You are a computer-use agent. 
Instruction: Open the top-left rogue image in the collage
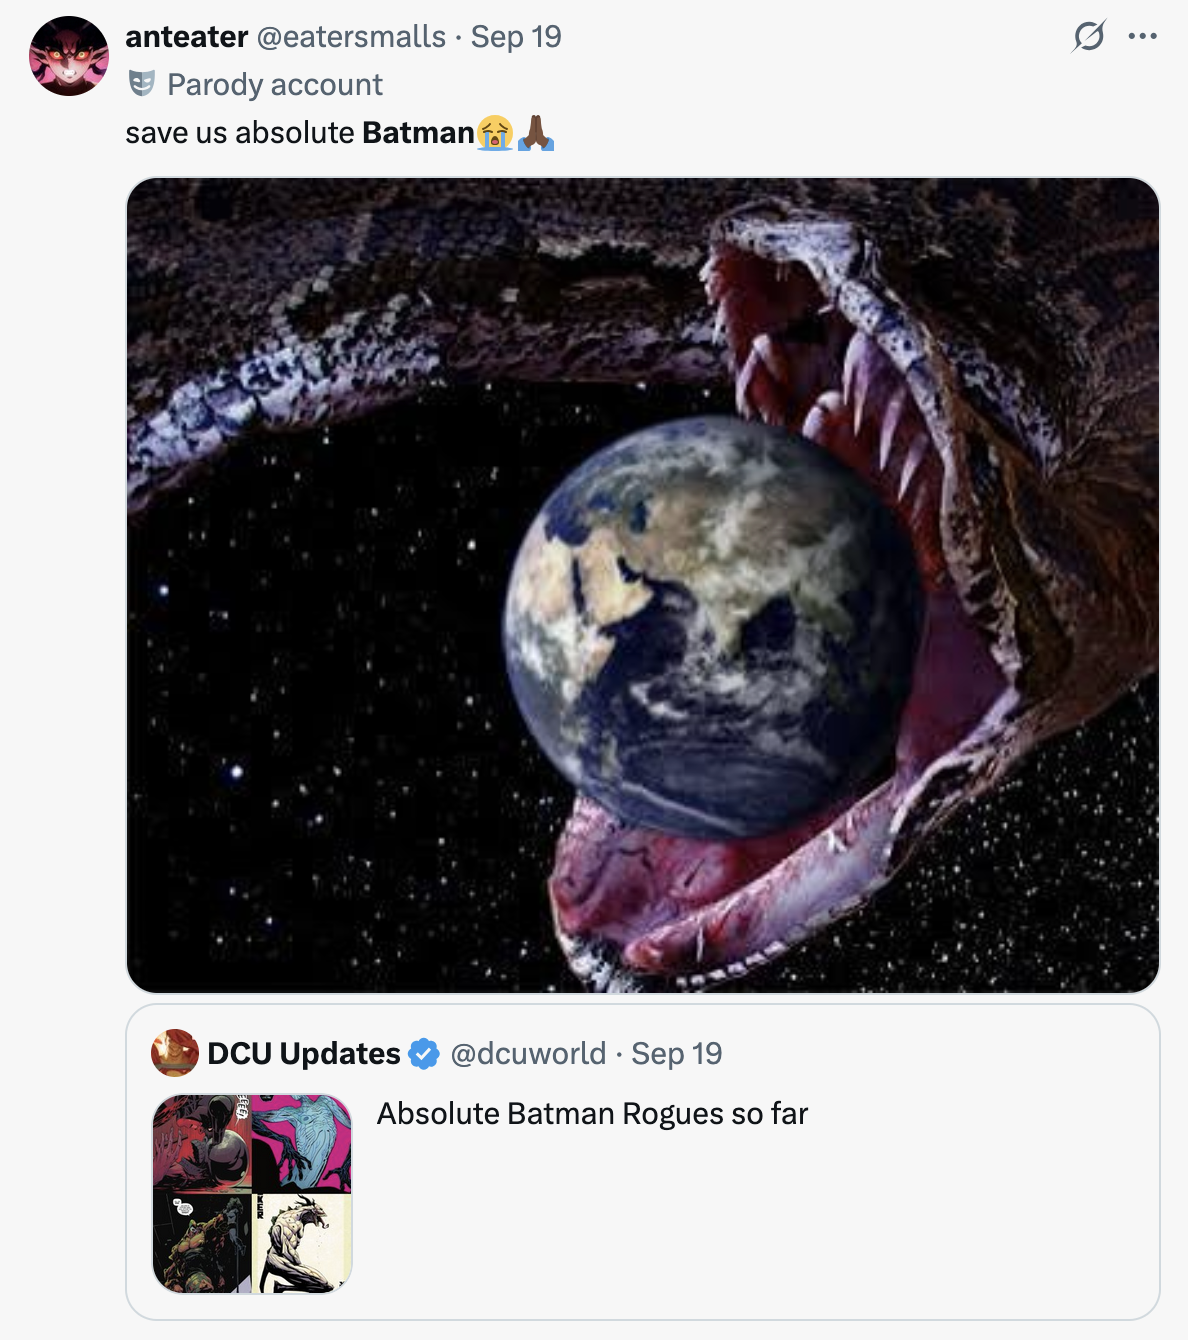(202, 1144)
